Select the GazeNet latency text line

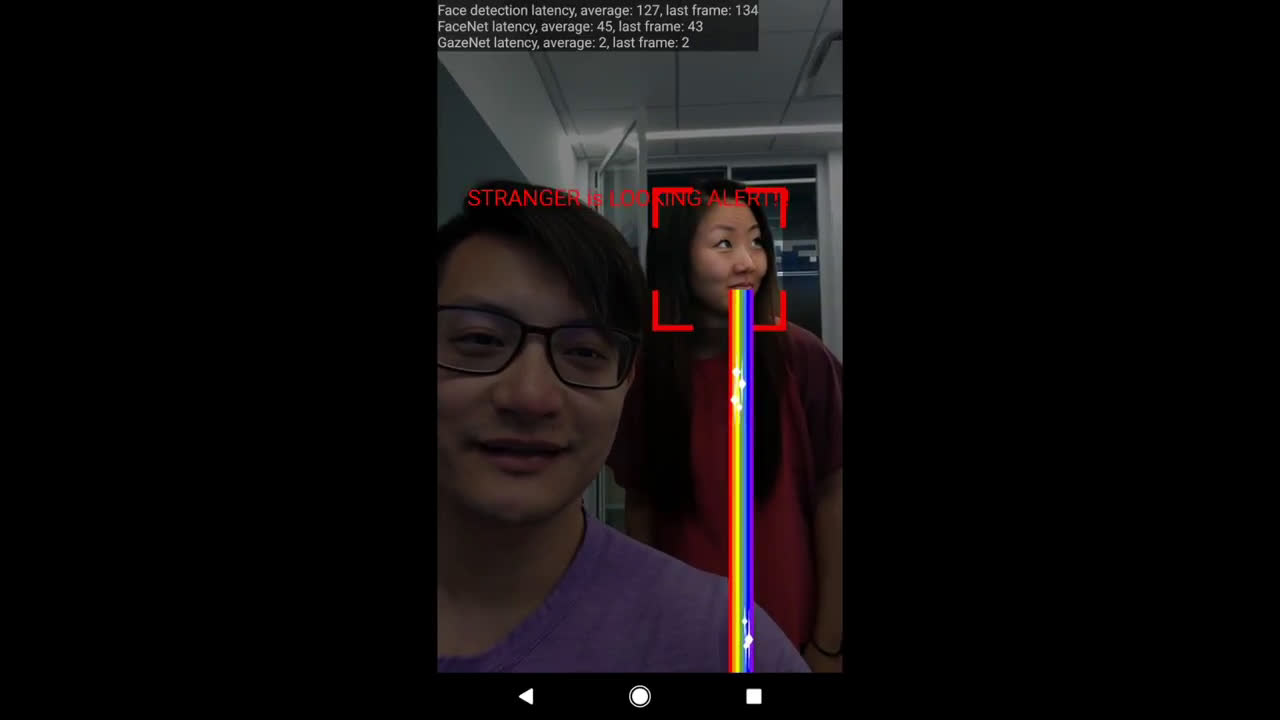pyautogui.click(x=563, y=43)
